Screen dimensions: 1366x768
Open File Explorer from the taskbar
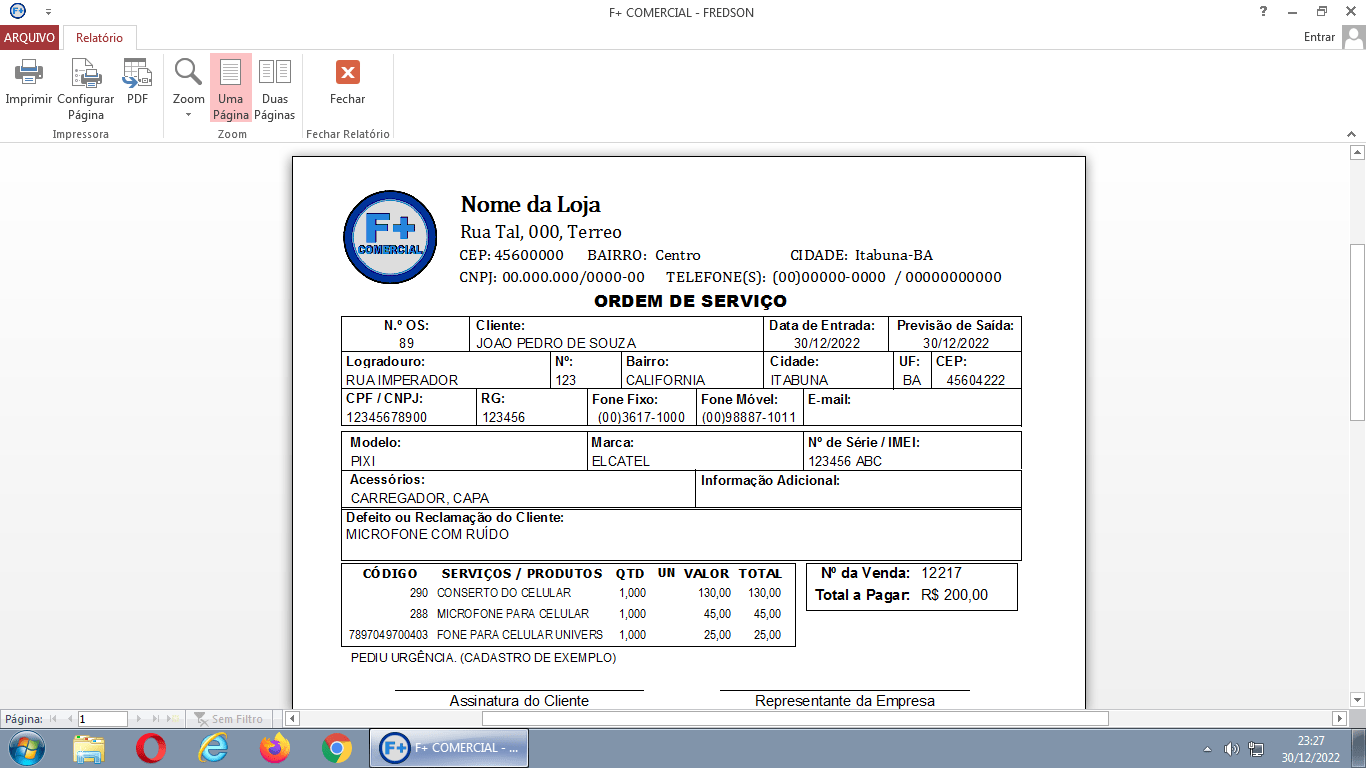(x=89, y=748)
